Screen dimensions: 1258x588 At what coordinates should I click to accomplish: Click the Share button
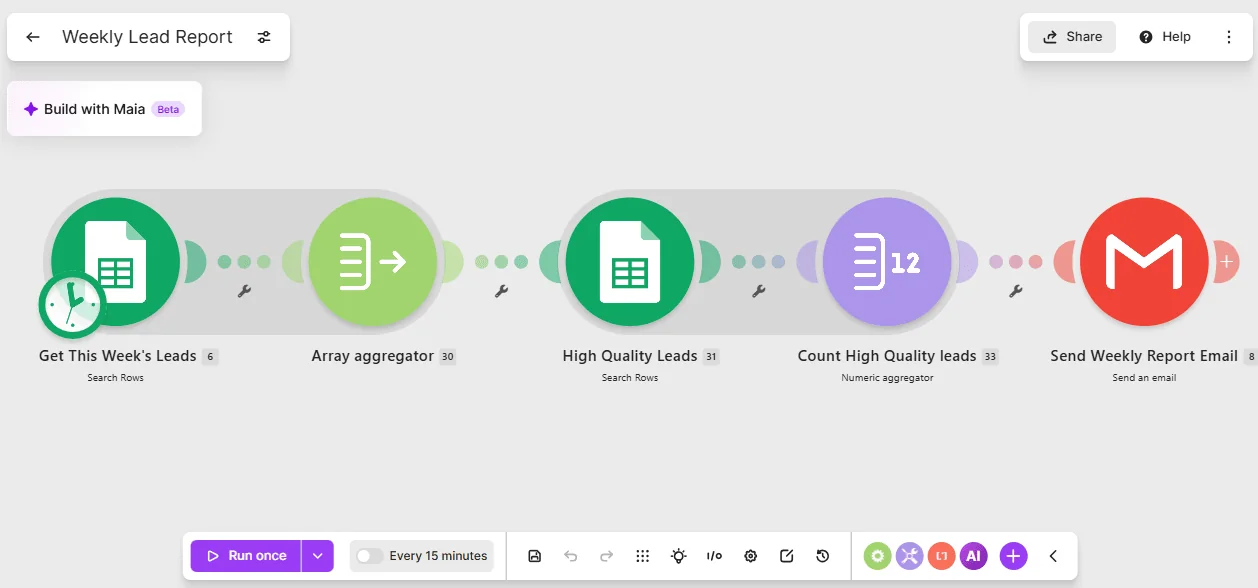1072,37
